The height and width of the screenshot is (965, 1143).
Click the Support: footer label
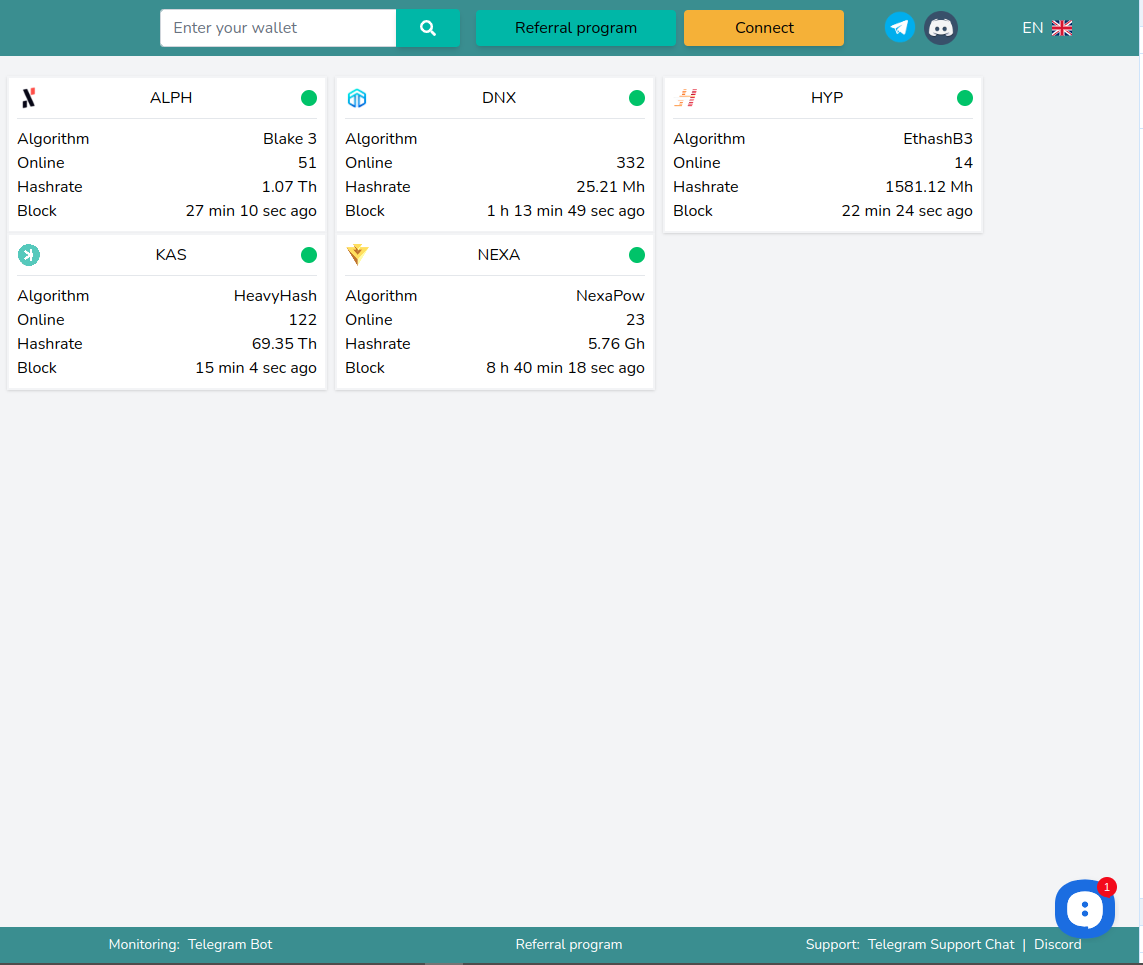(832, 944)
